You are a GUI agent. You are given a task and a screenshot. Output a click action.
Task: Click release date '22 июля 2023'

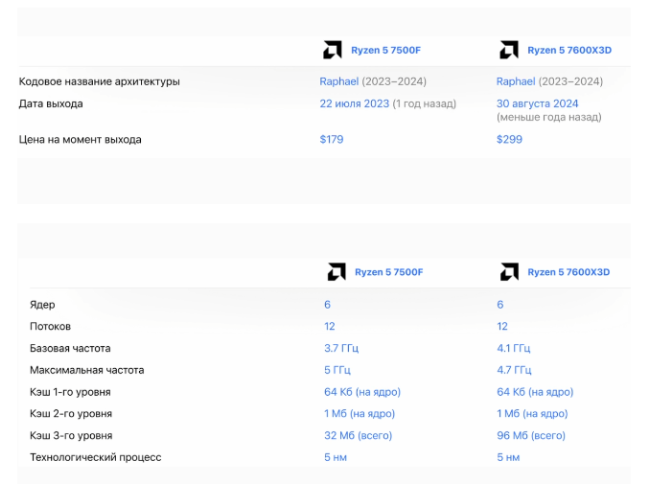point(354,104)
